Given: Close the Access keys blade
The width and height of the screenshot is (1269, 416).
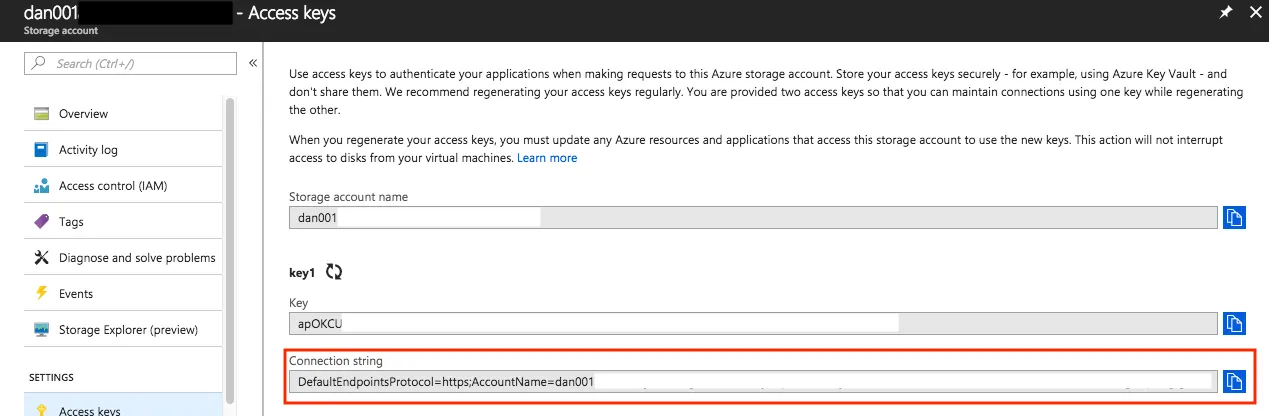Looking at the screenshot, I should [x=1256, y=13].
